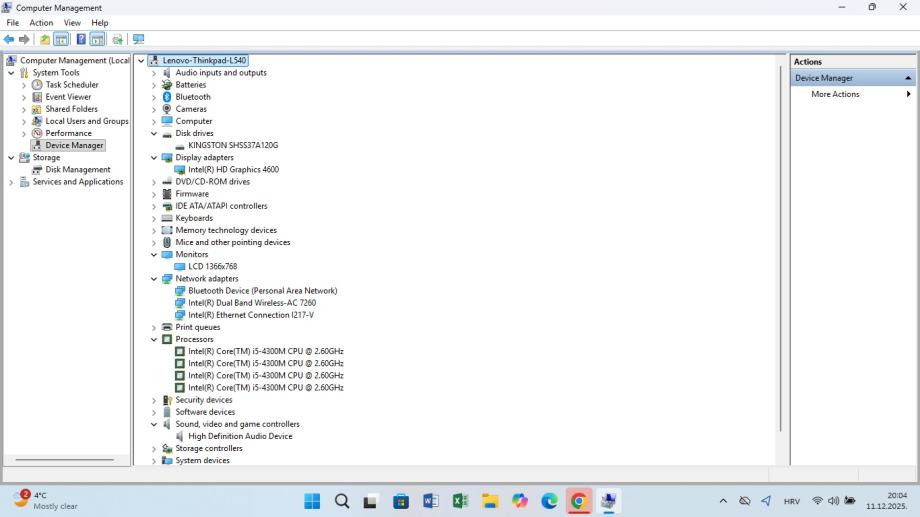Open the View menu

(72, 22)
